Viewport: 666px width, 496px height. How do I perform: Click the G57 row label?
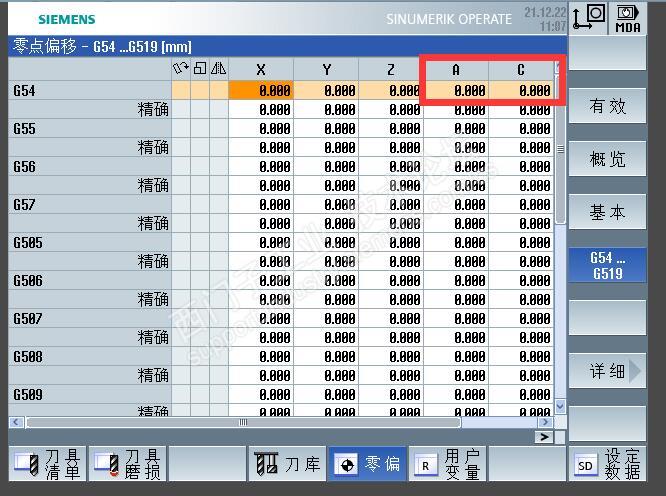point(24,205)
